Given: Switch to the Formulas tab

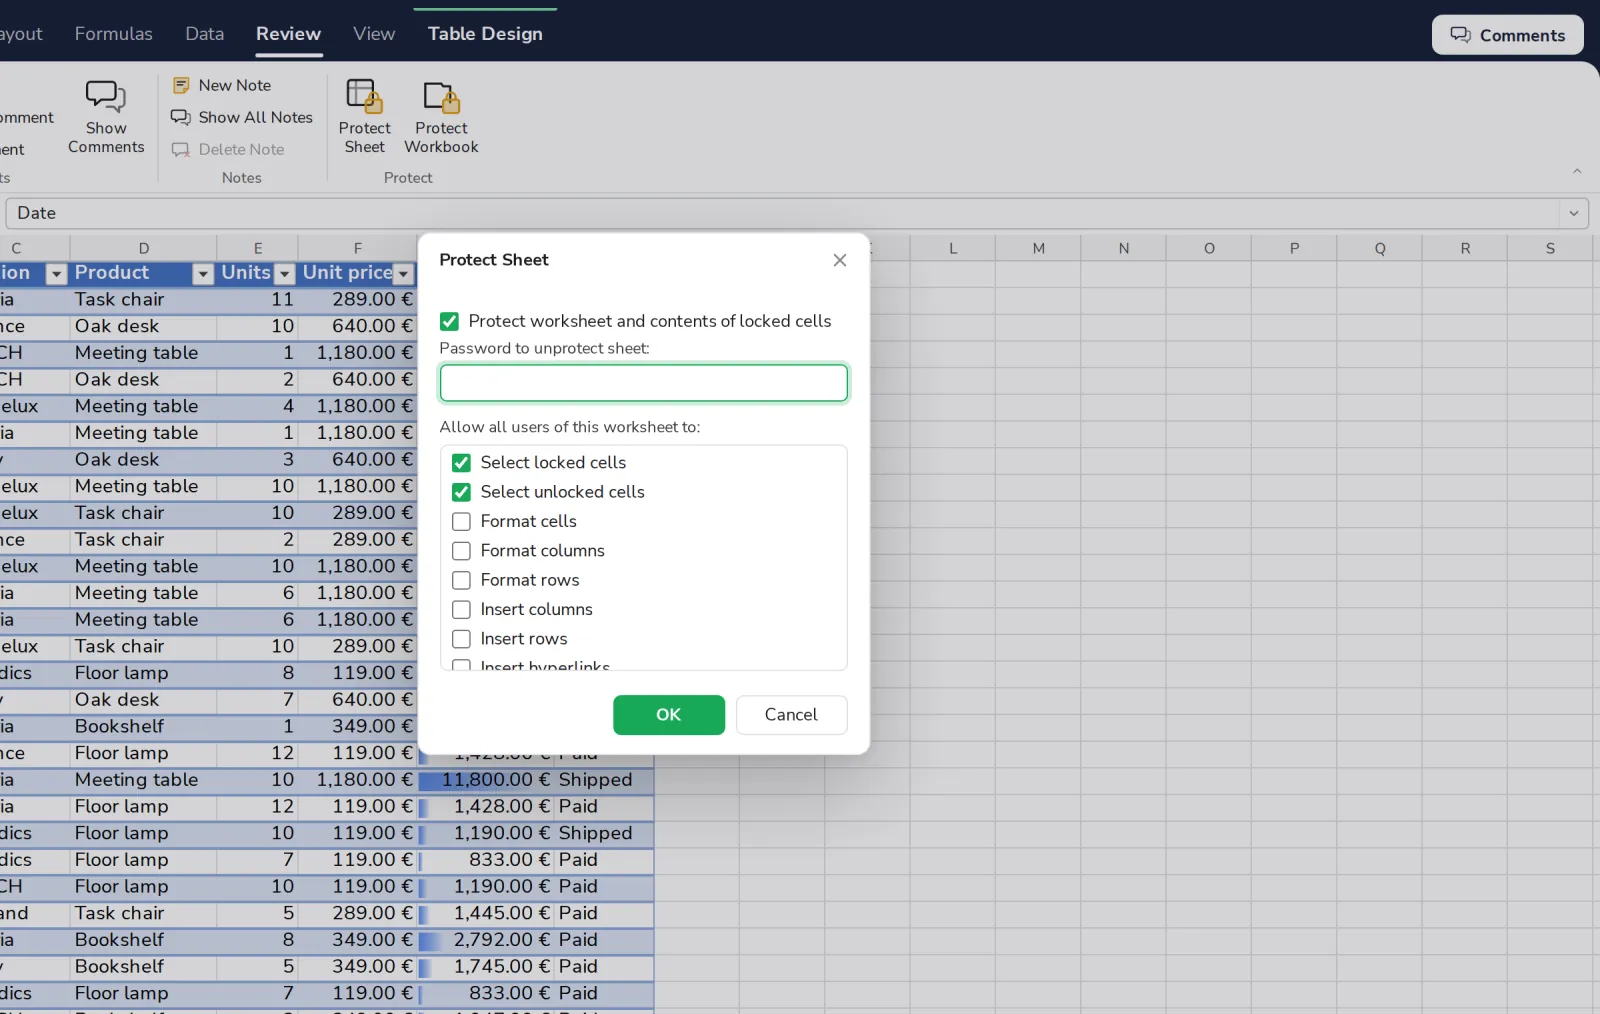Looking at the screenshot, I should click(114, 34).
